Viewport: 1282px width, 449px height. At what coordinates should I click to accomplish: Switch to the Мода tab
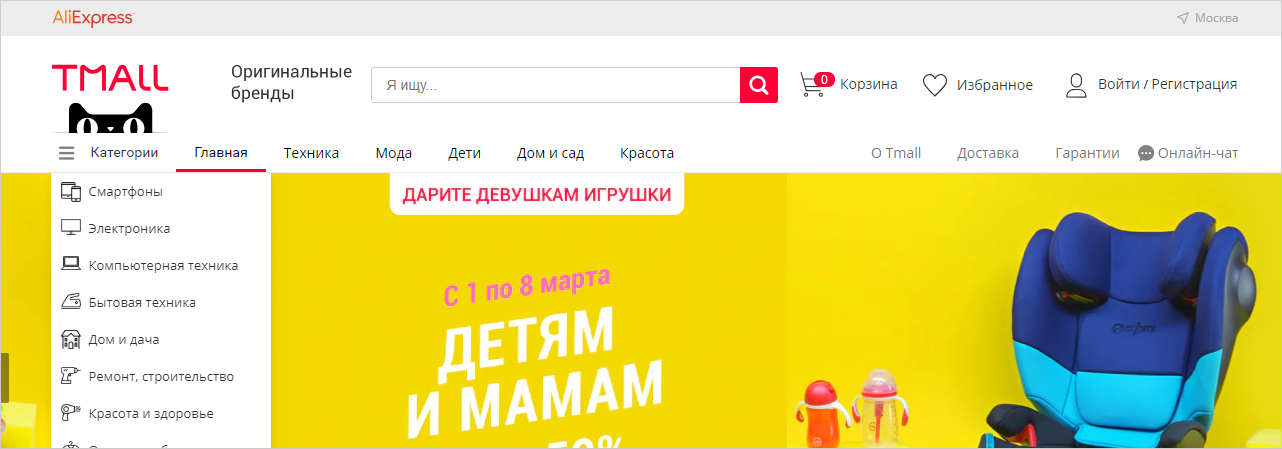click(x=394, y=153)
